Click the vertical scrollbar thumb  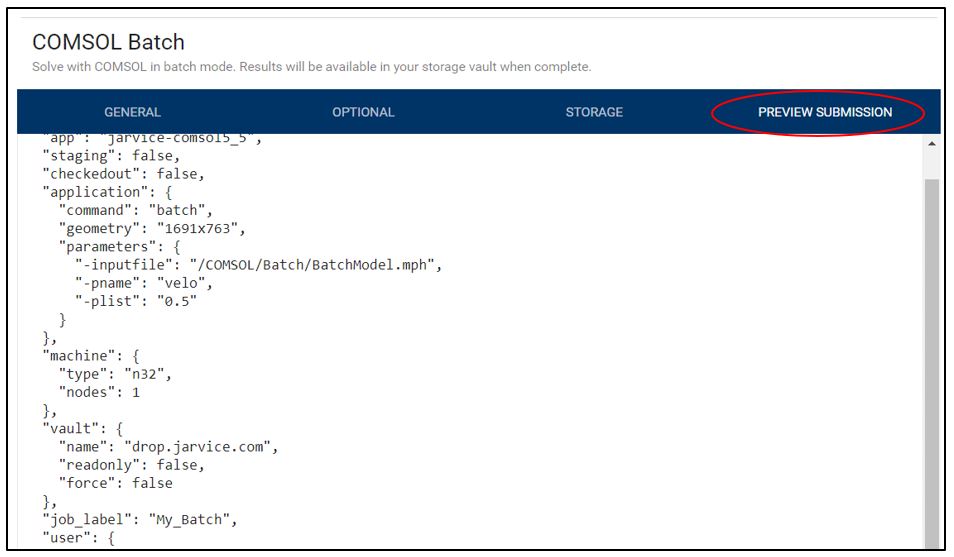pyautogui.click(x=931, y=363)
